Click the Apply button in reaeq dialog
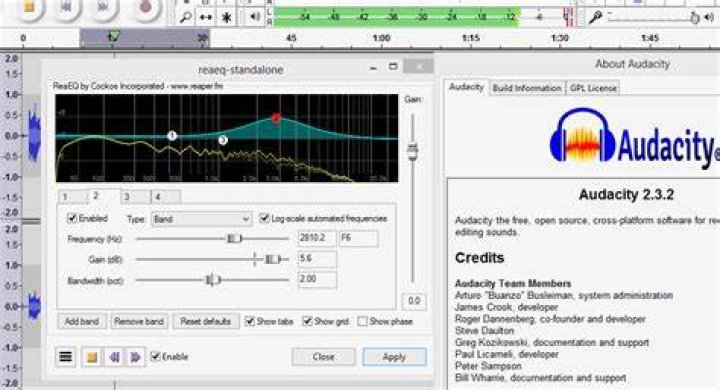Image resolution: width=720 pixels, height=390 pixels. 394,357
